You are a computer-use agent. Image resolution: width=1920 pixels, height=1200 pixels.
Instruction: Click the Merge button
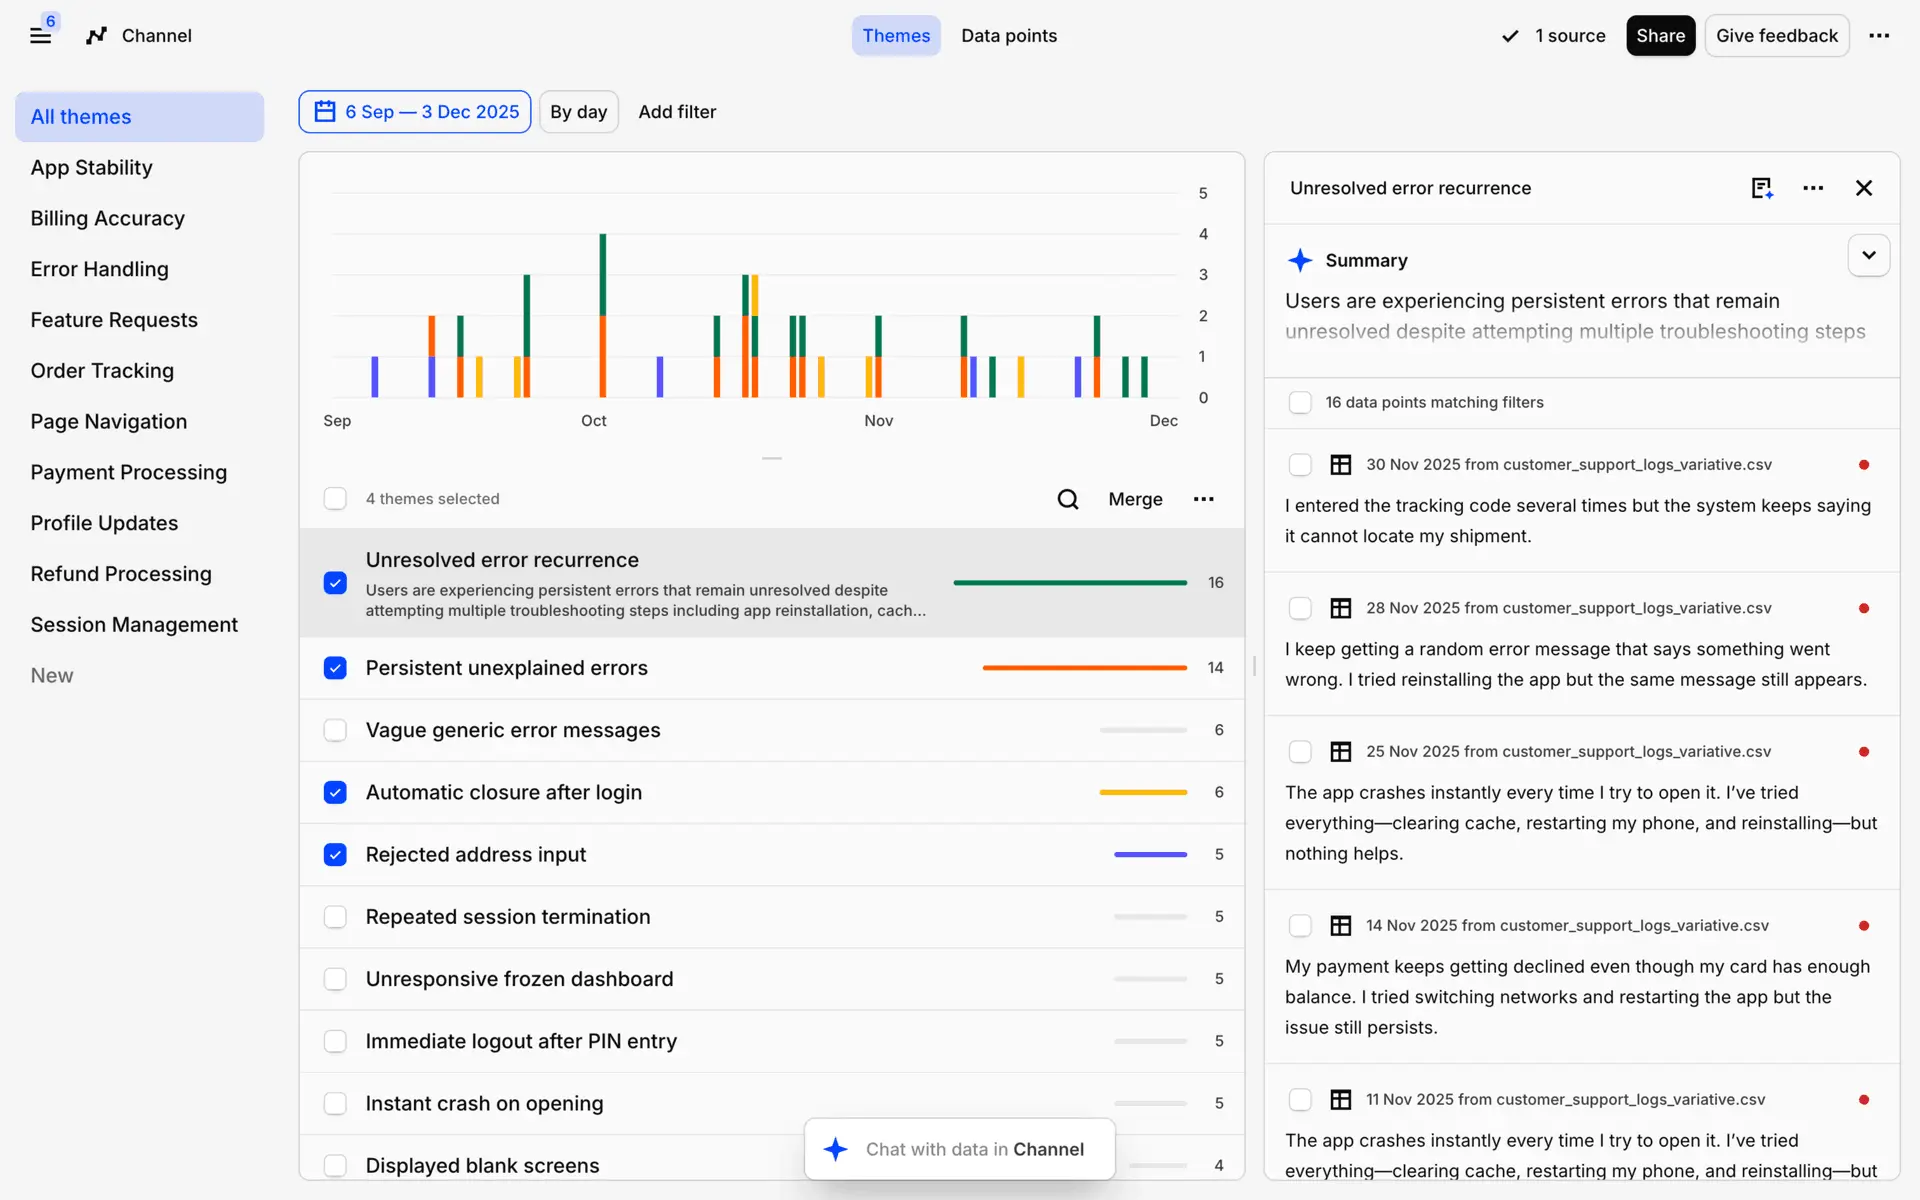(1135, 499)
